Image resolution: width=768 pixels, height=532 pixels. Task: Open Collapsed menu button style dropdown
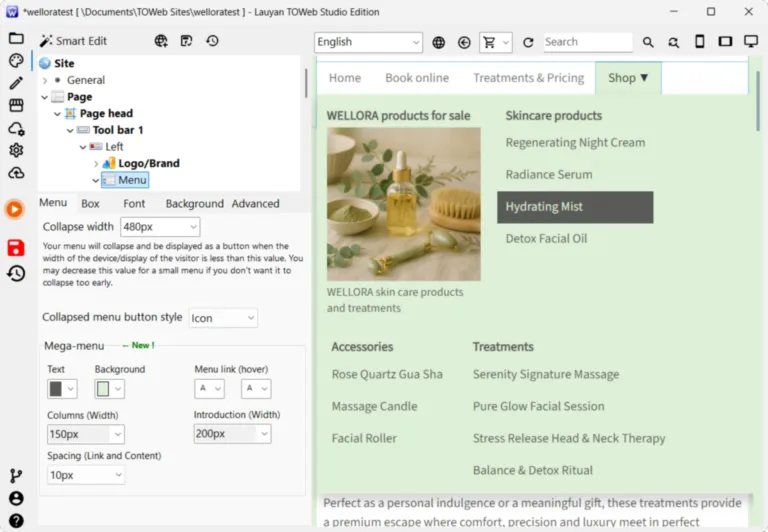coord(223,318)
